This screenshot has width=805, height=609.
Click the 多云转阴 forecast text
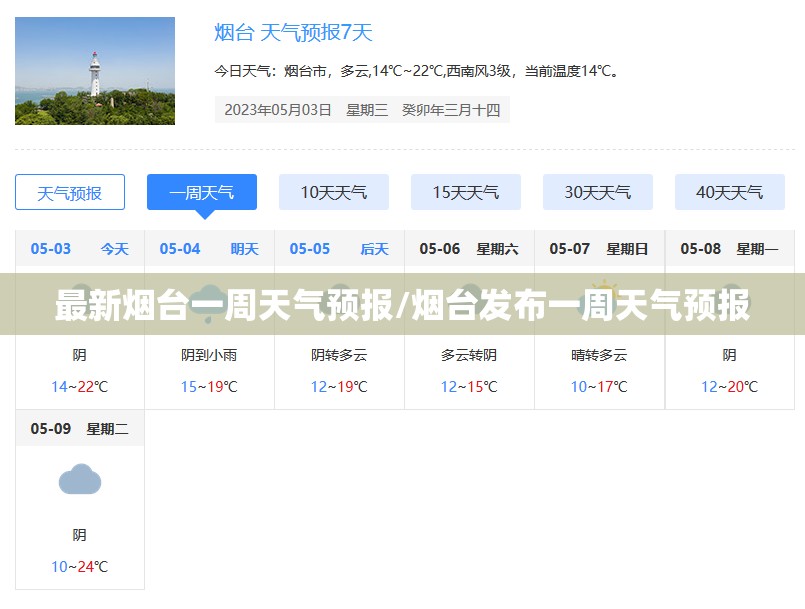tap(469, 355)
